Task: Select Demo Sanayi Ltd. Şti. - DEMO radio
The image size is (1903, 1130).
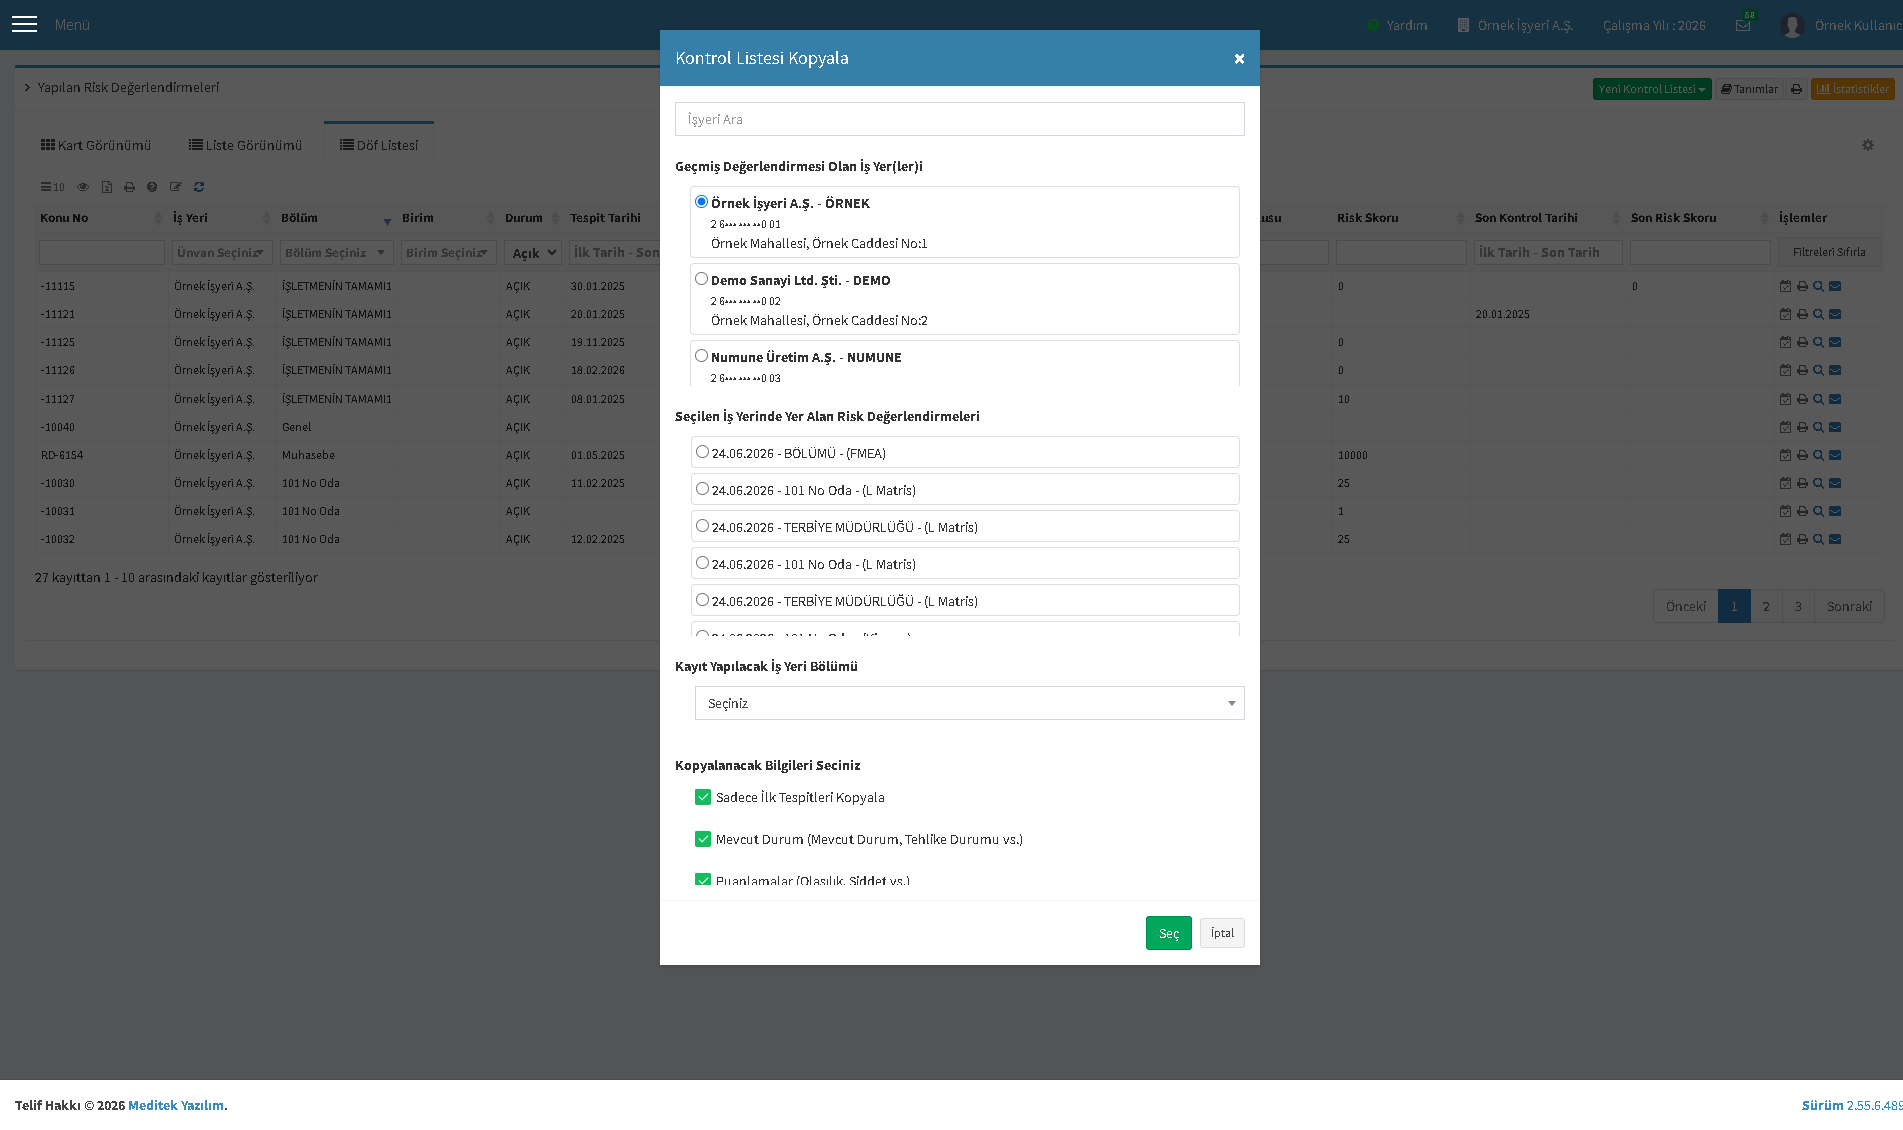Action: point(701,279)
